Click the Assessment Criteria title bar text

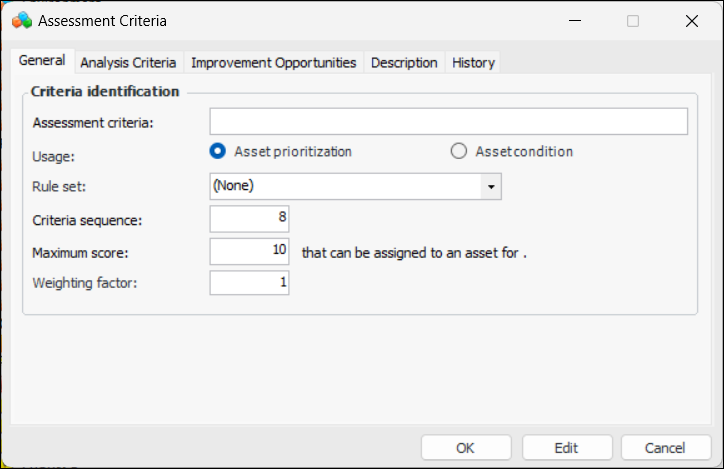[x=104, y=20]
